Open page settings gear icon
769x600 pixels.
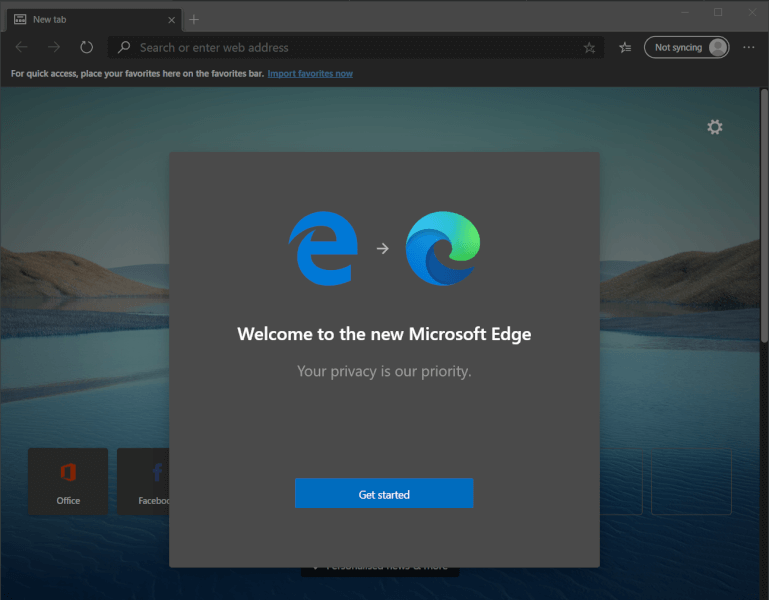point(715,127)
